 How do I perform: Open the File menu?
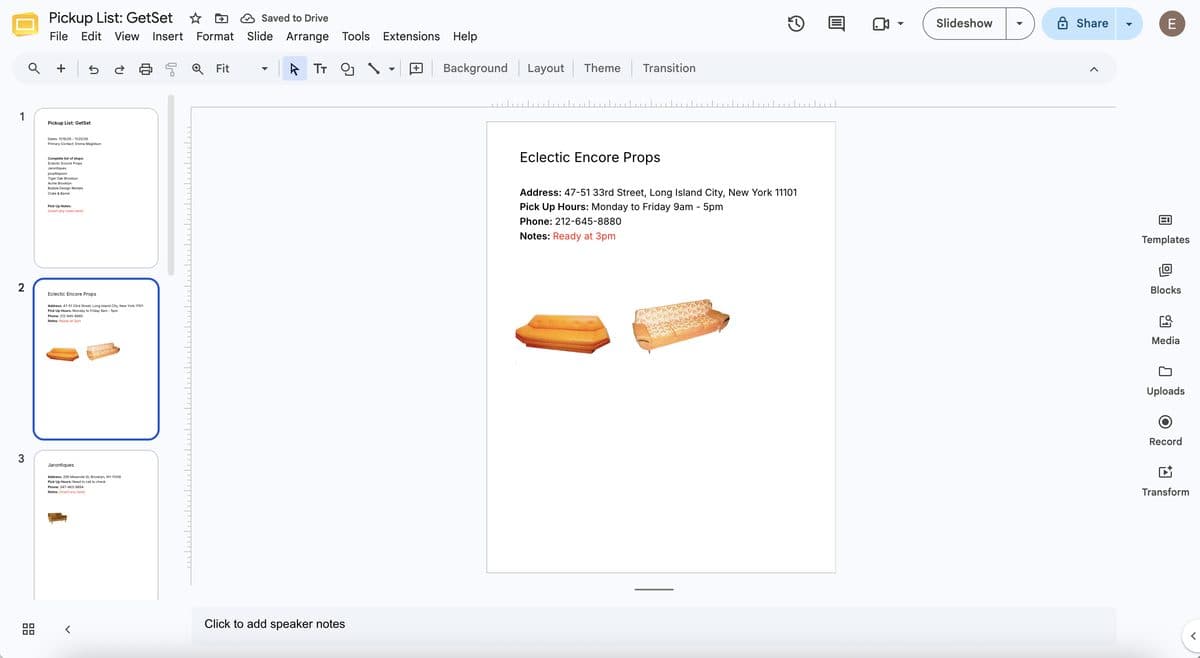point(59,36)
